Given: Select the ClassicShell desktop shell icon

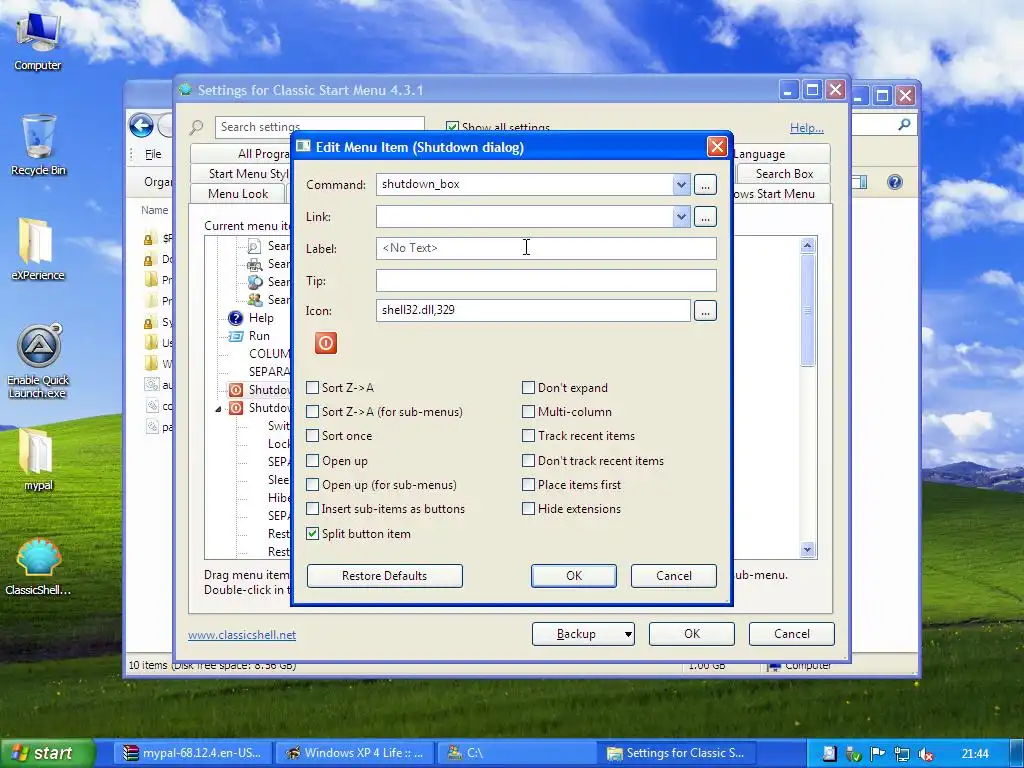Looking at the screenshot, I should (x=38, y=566).
